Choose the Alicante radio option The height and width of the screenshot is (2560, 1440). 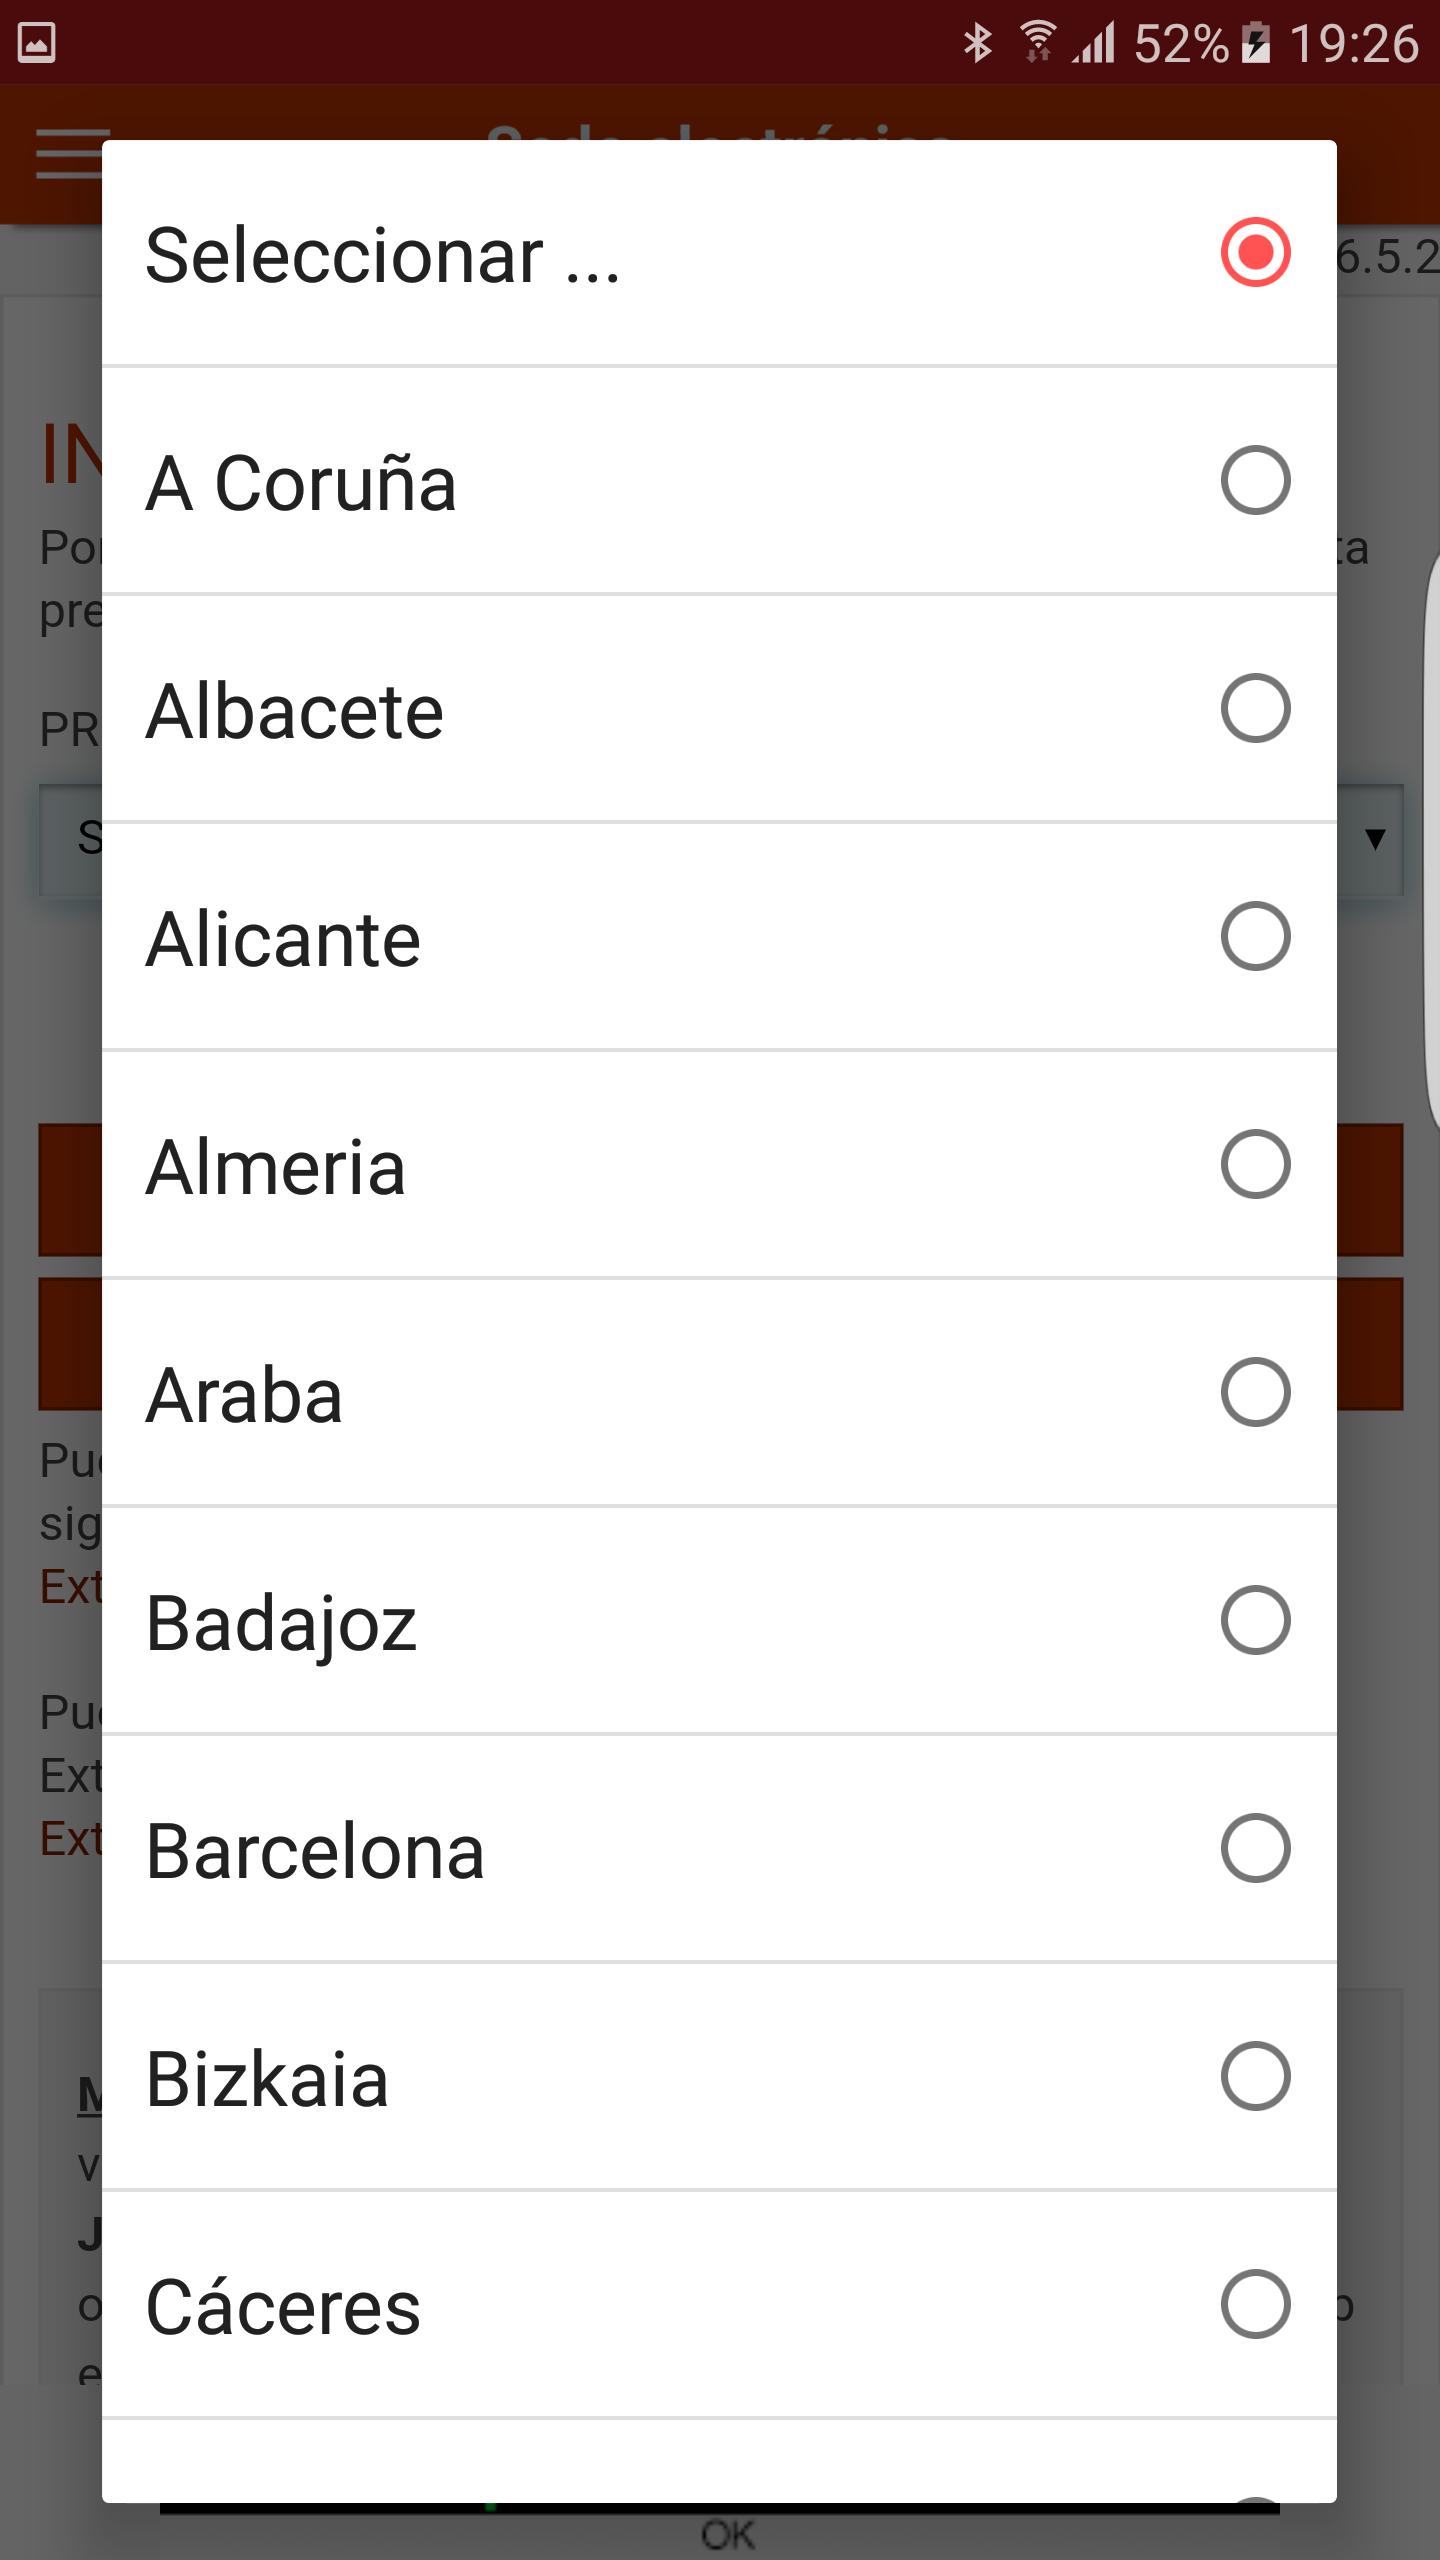pos(719,937)
